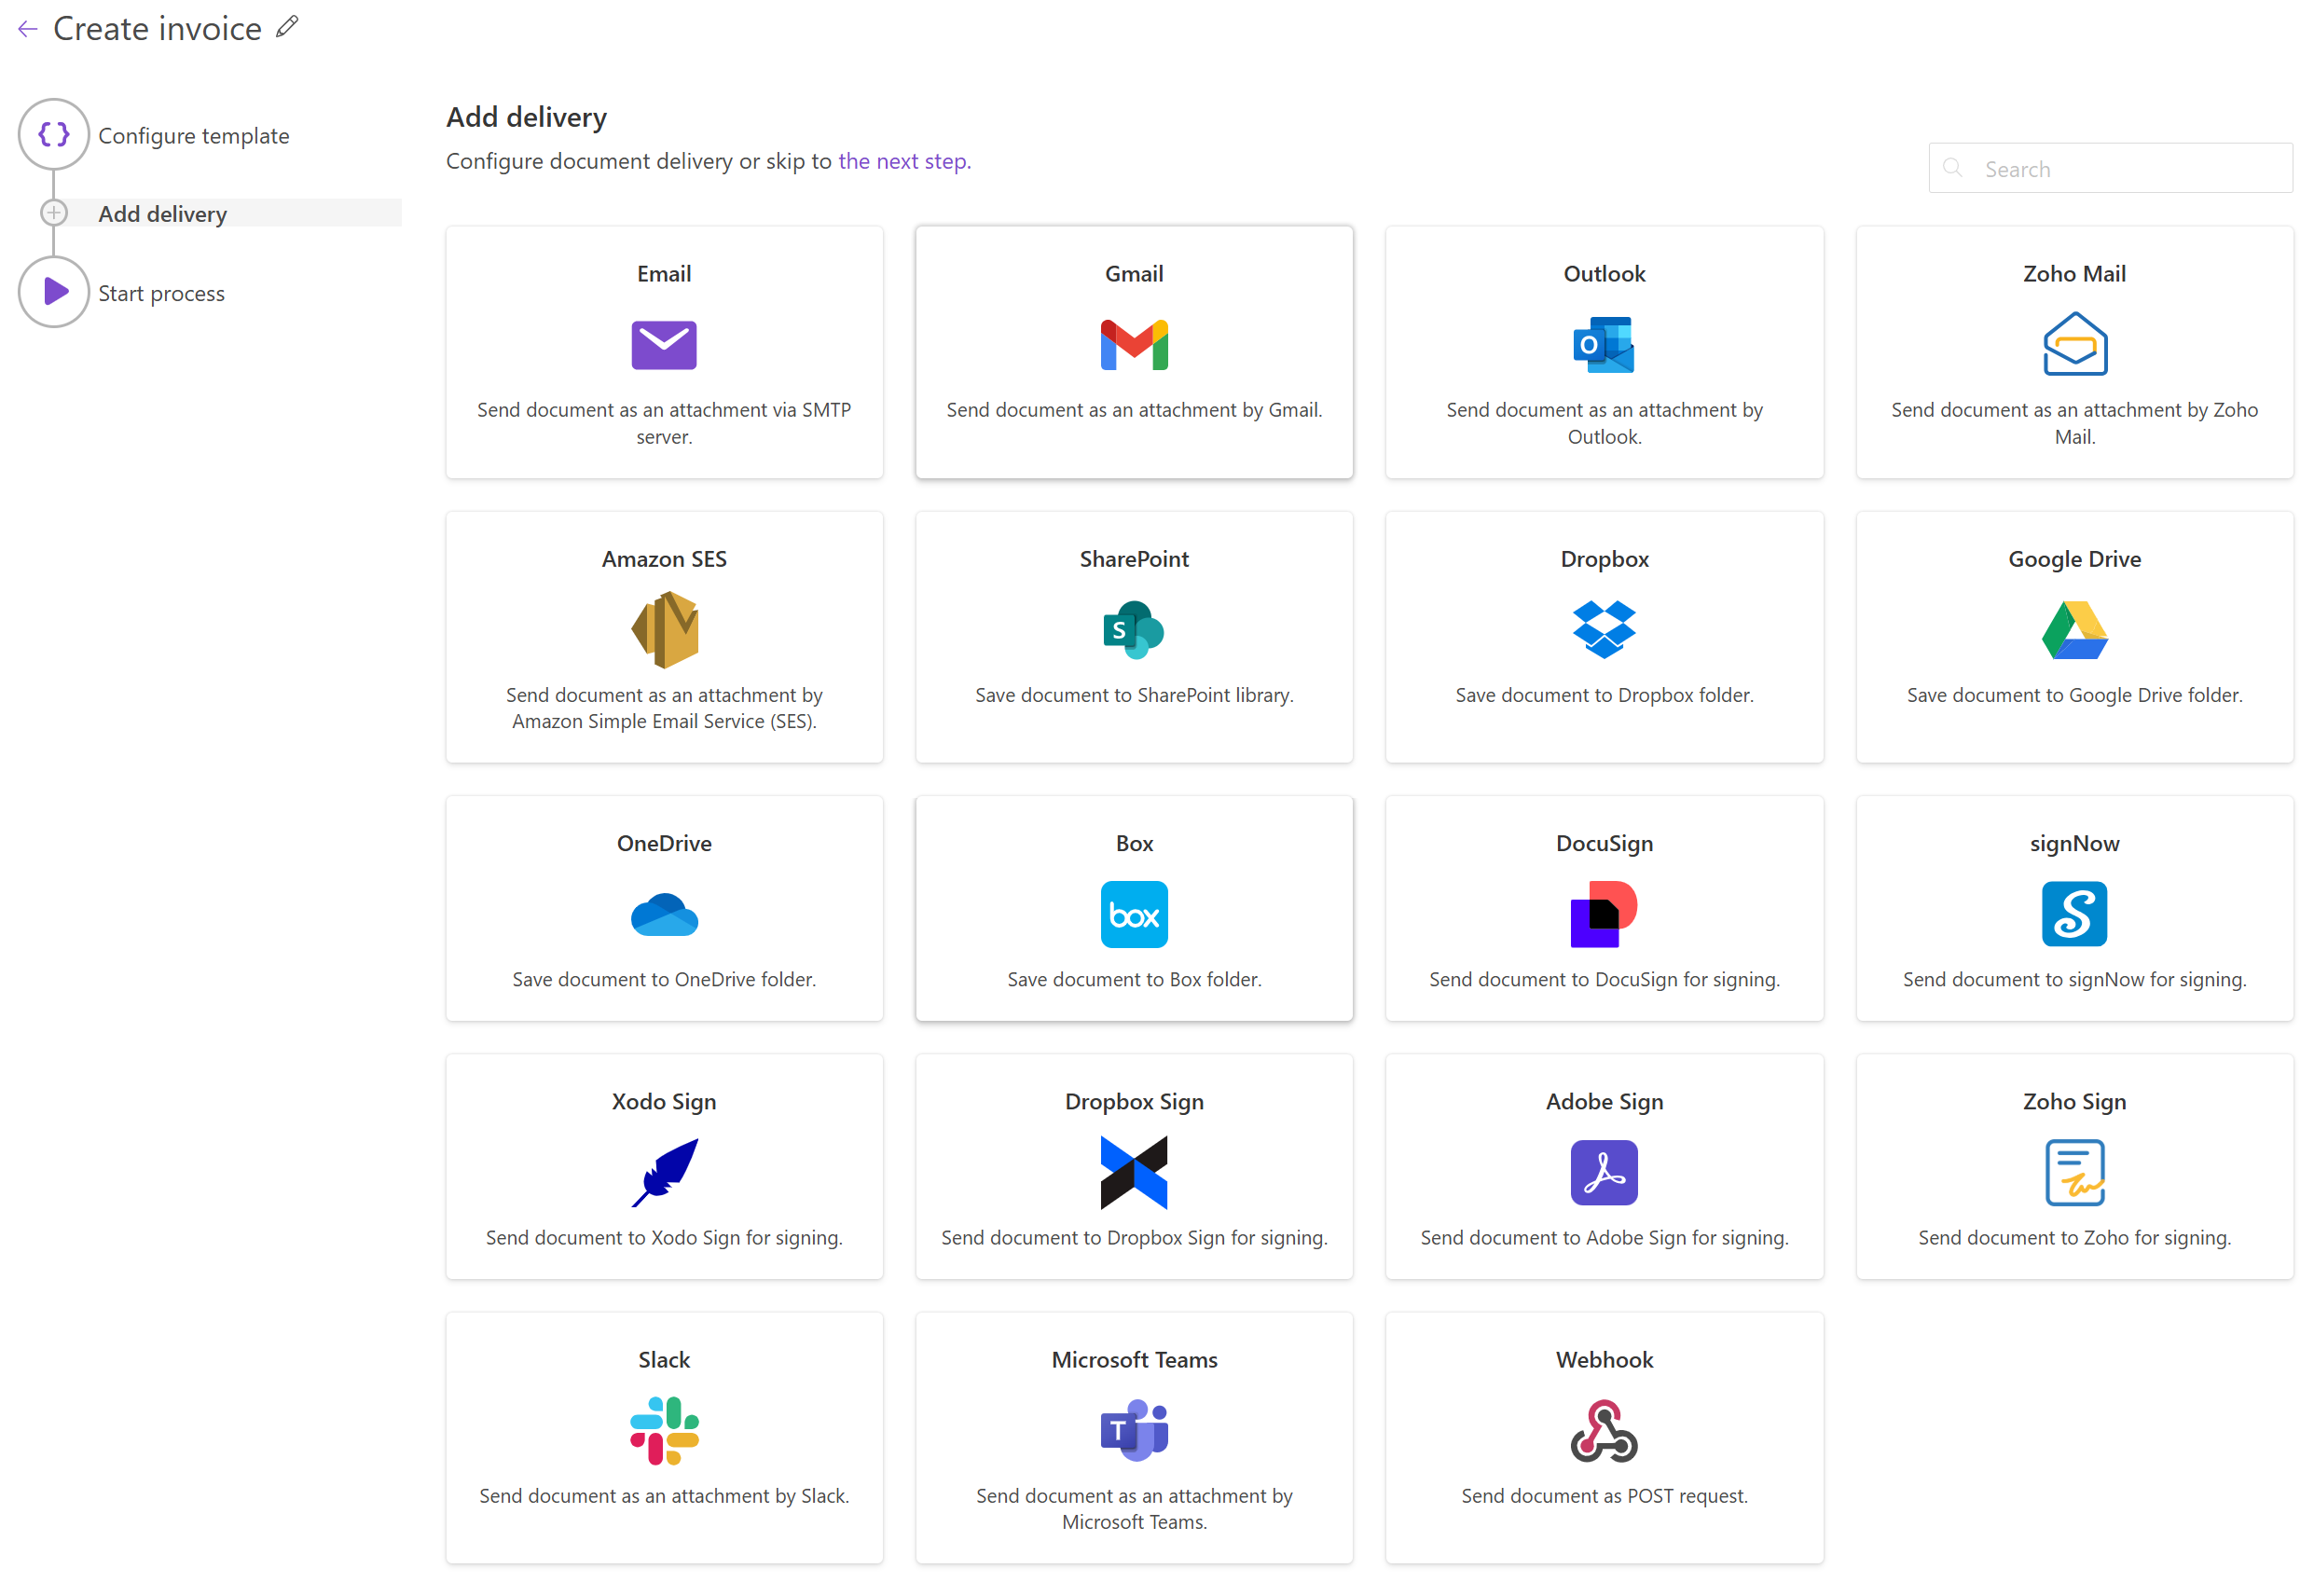Pick the Slack logo icon
Image resolution: width=2314 pixels, height=1596 pixels.
pyautogui.click(x=664, y=1430)
